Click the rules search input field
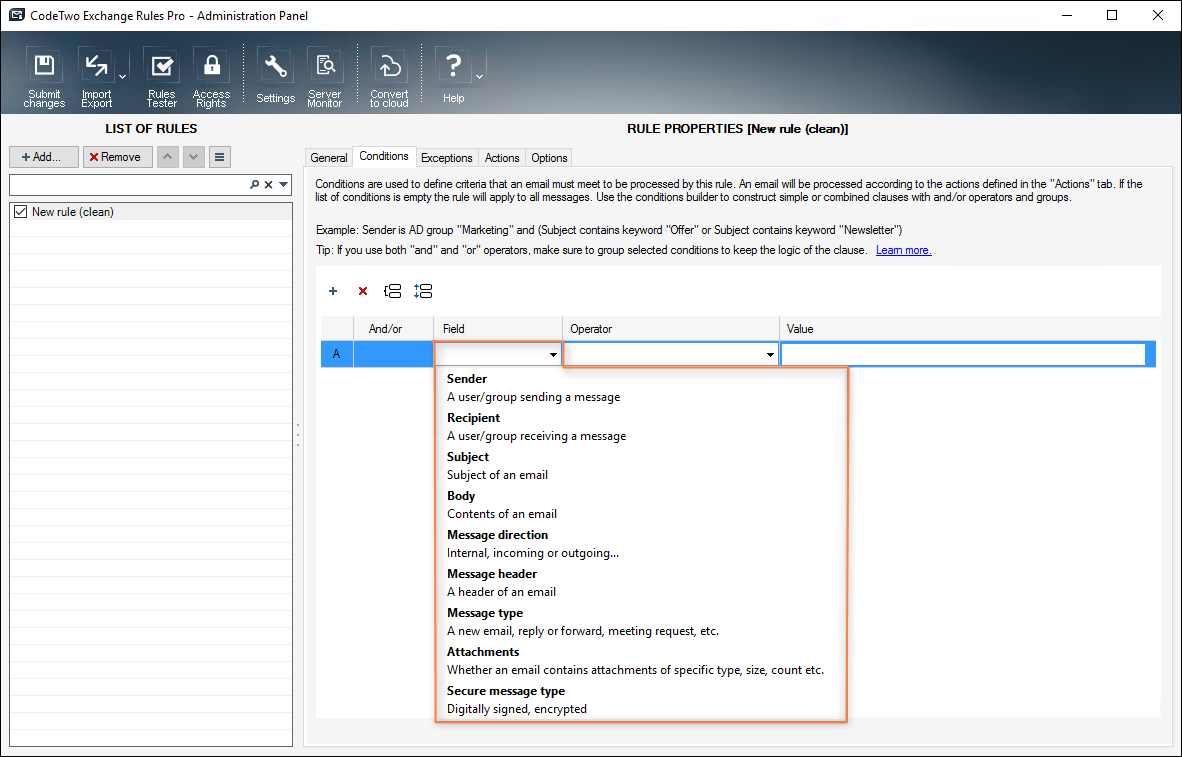Image resolution: width=1182 pixels, height=757 pixels. (128, 185)
